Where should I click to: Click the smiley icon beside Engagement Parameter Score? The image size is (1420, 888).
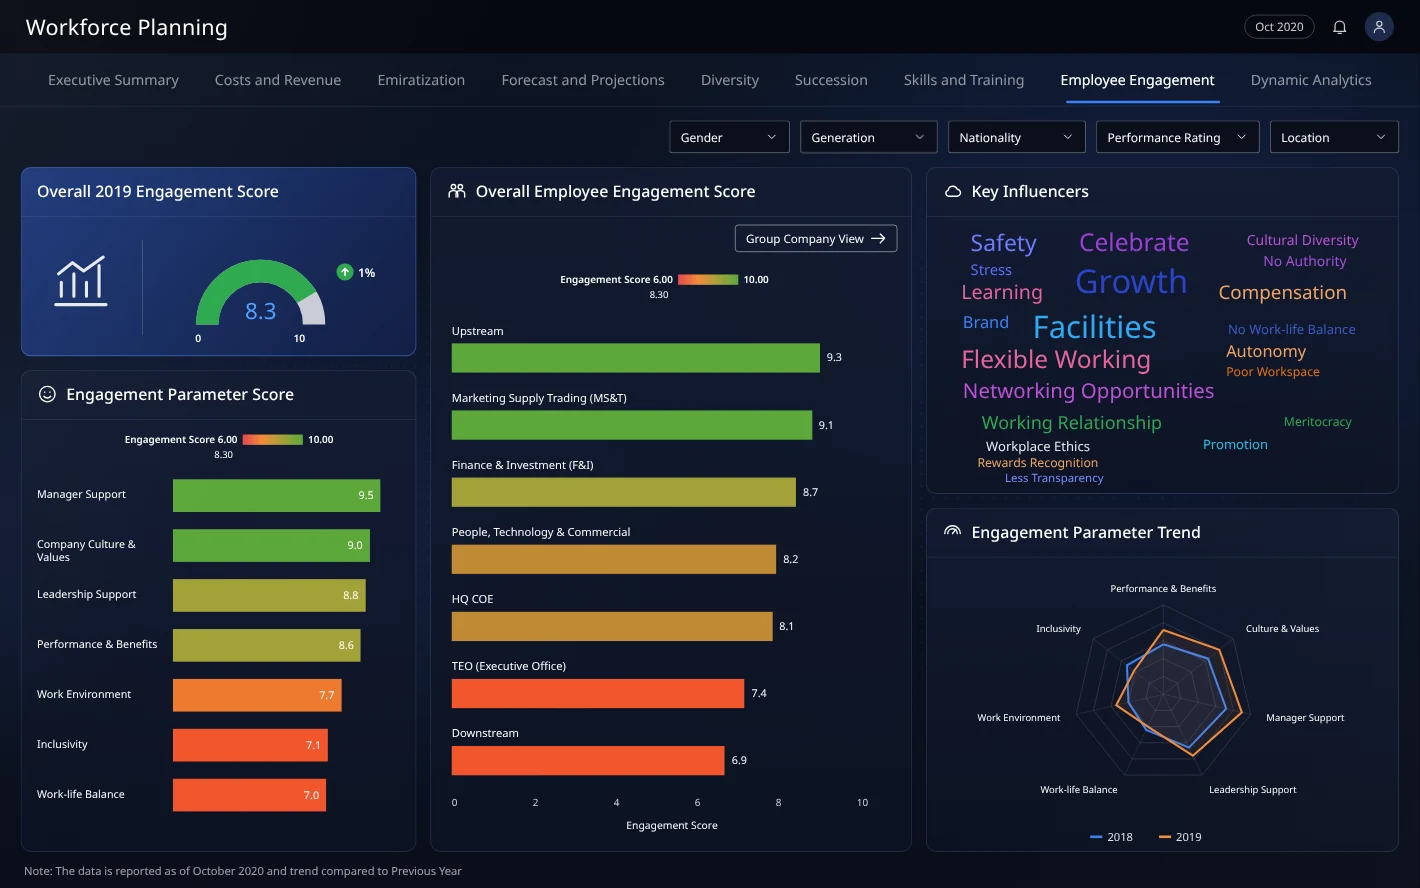coord(47,394)
